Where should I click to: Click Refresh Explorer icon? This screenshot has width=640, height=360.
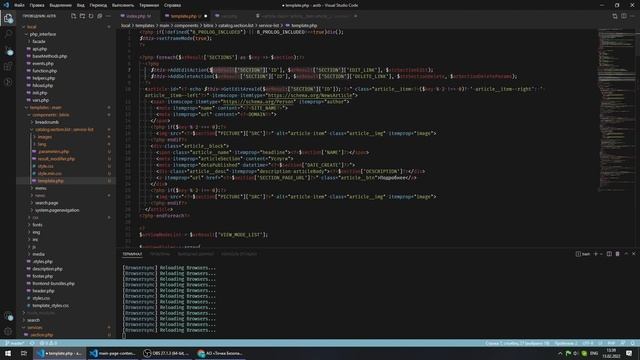91,16
